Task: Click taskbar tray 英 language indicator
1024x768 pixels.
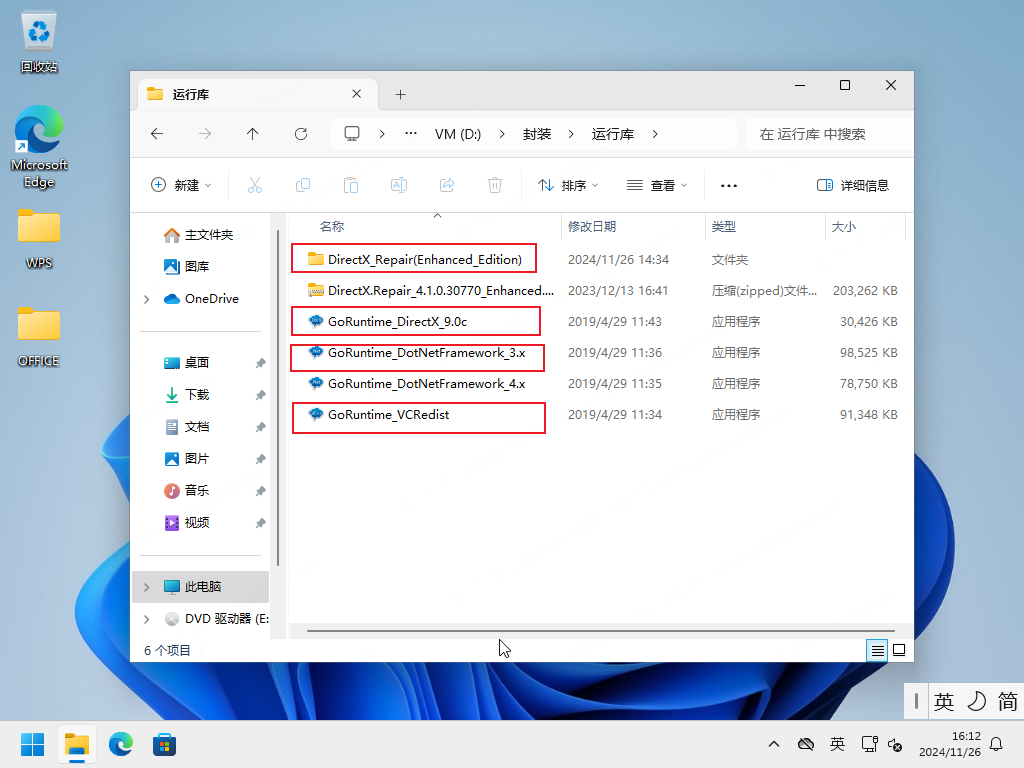Action: coord(837,744)
